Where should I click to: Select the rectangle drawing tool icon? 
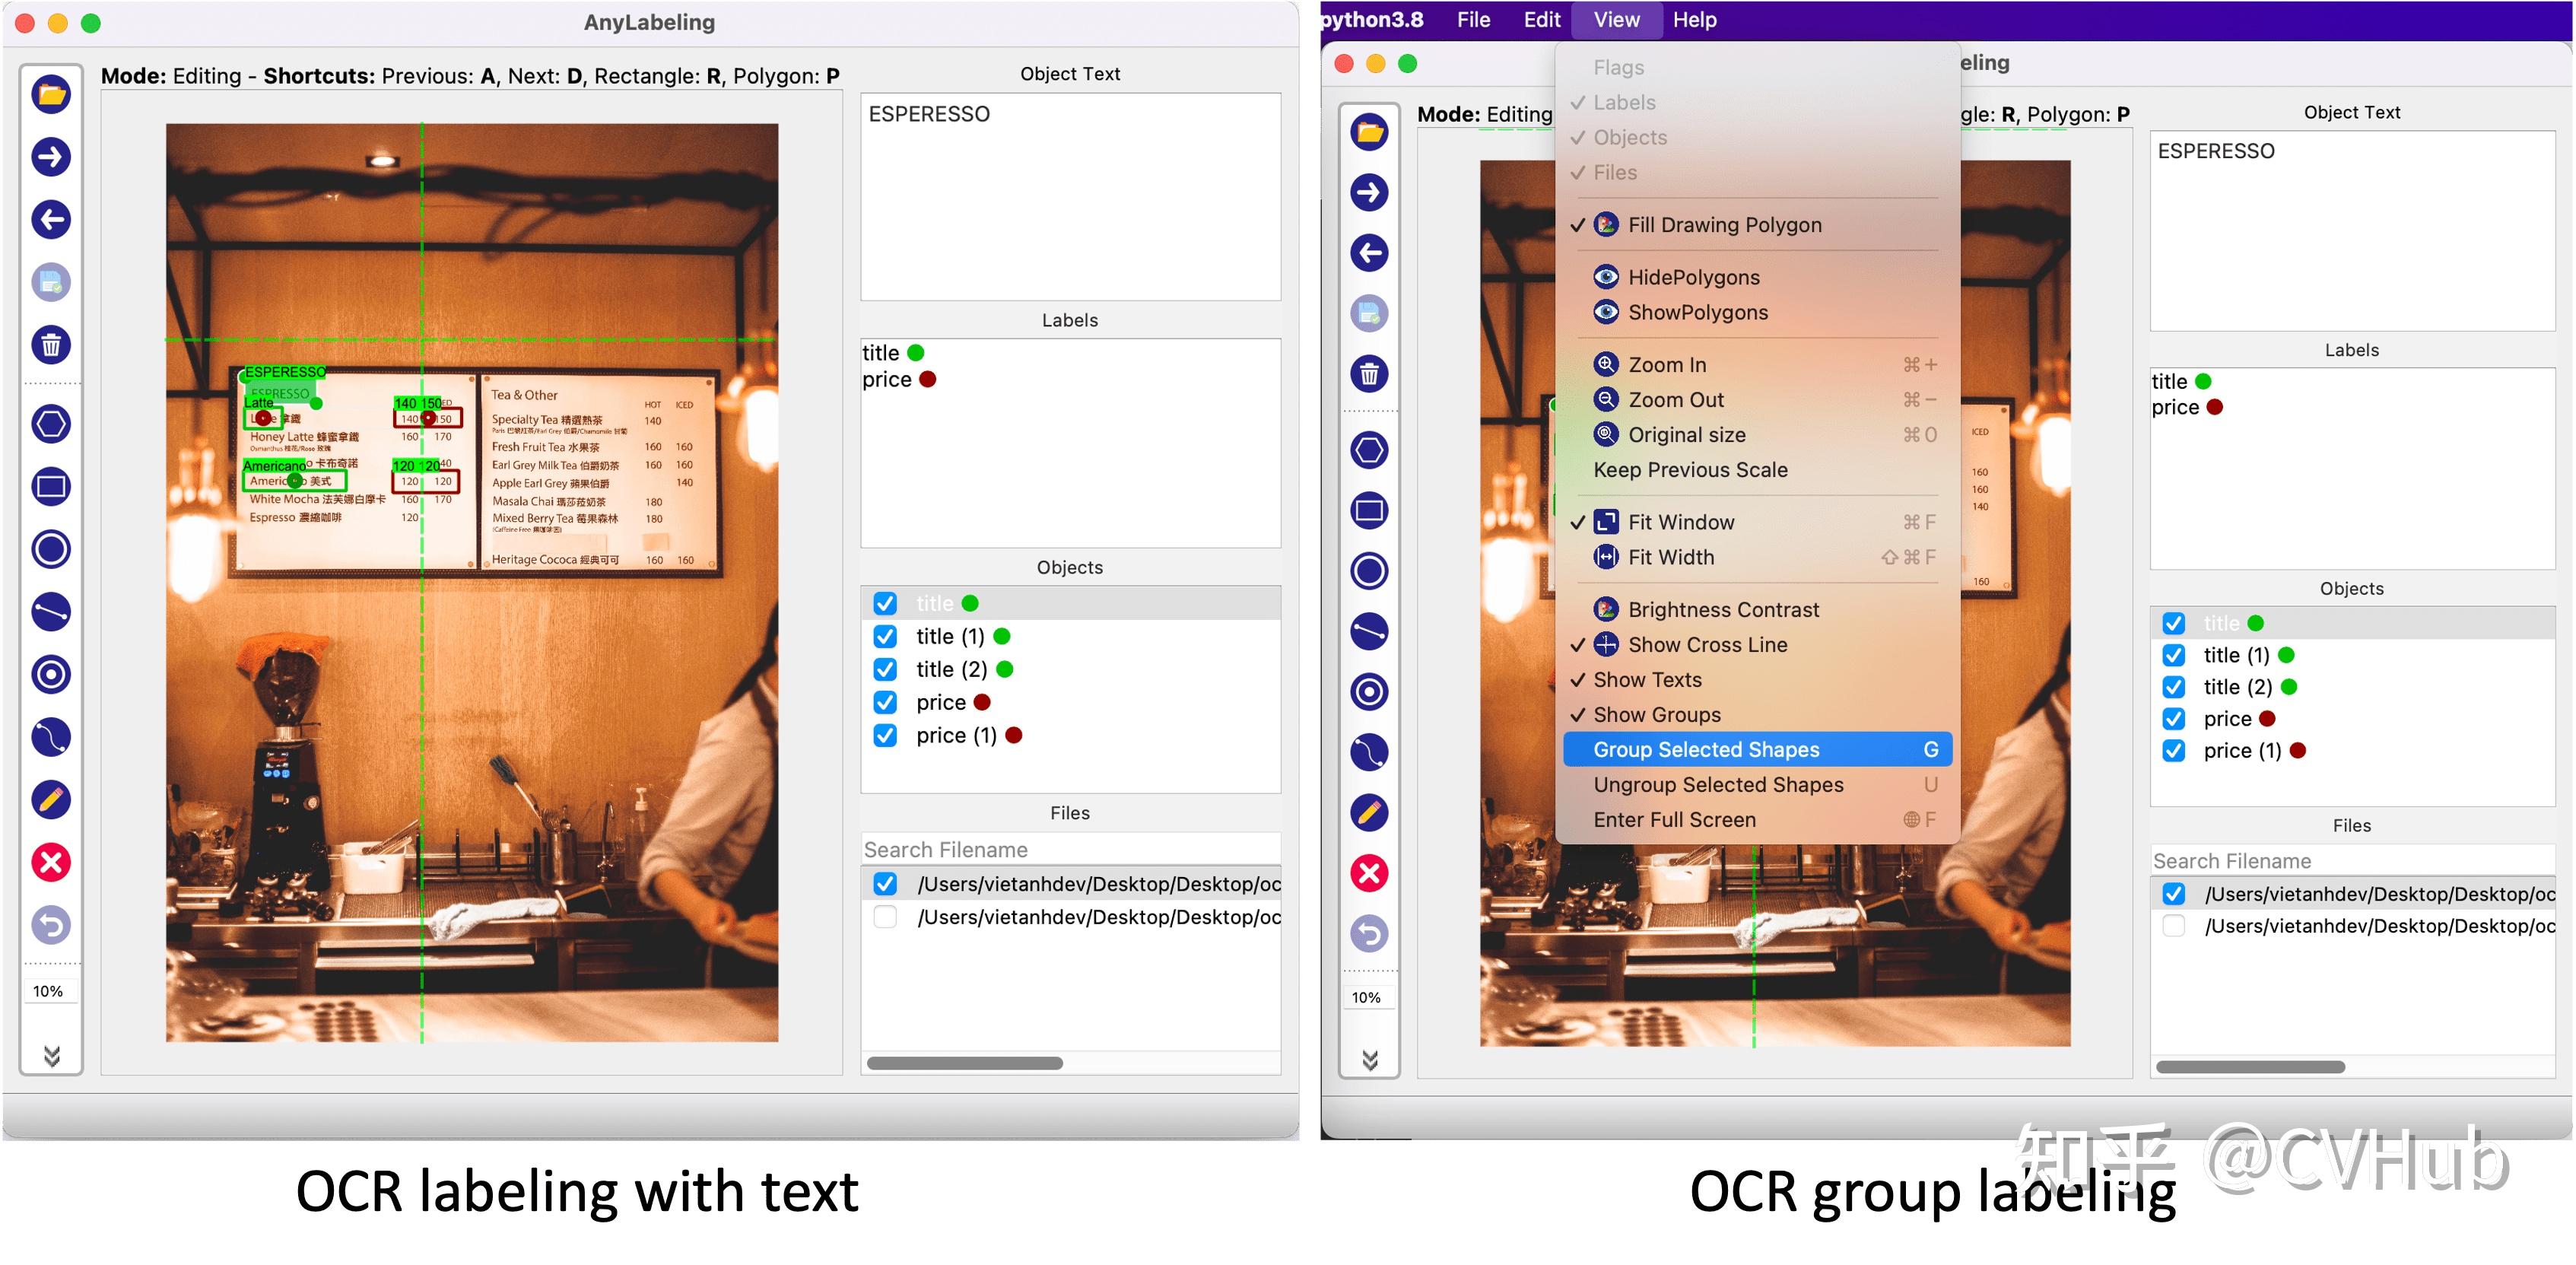[x=51, y=487]
